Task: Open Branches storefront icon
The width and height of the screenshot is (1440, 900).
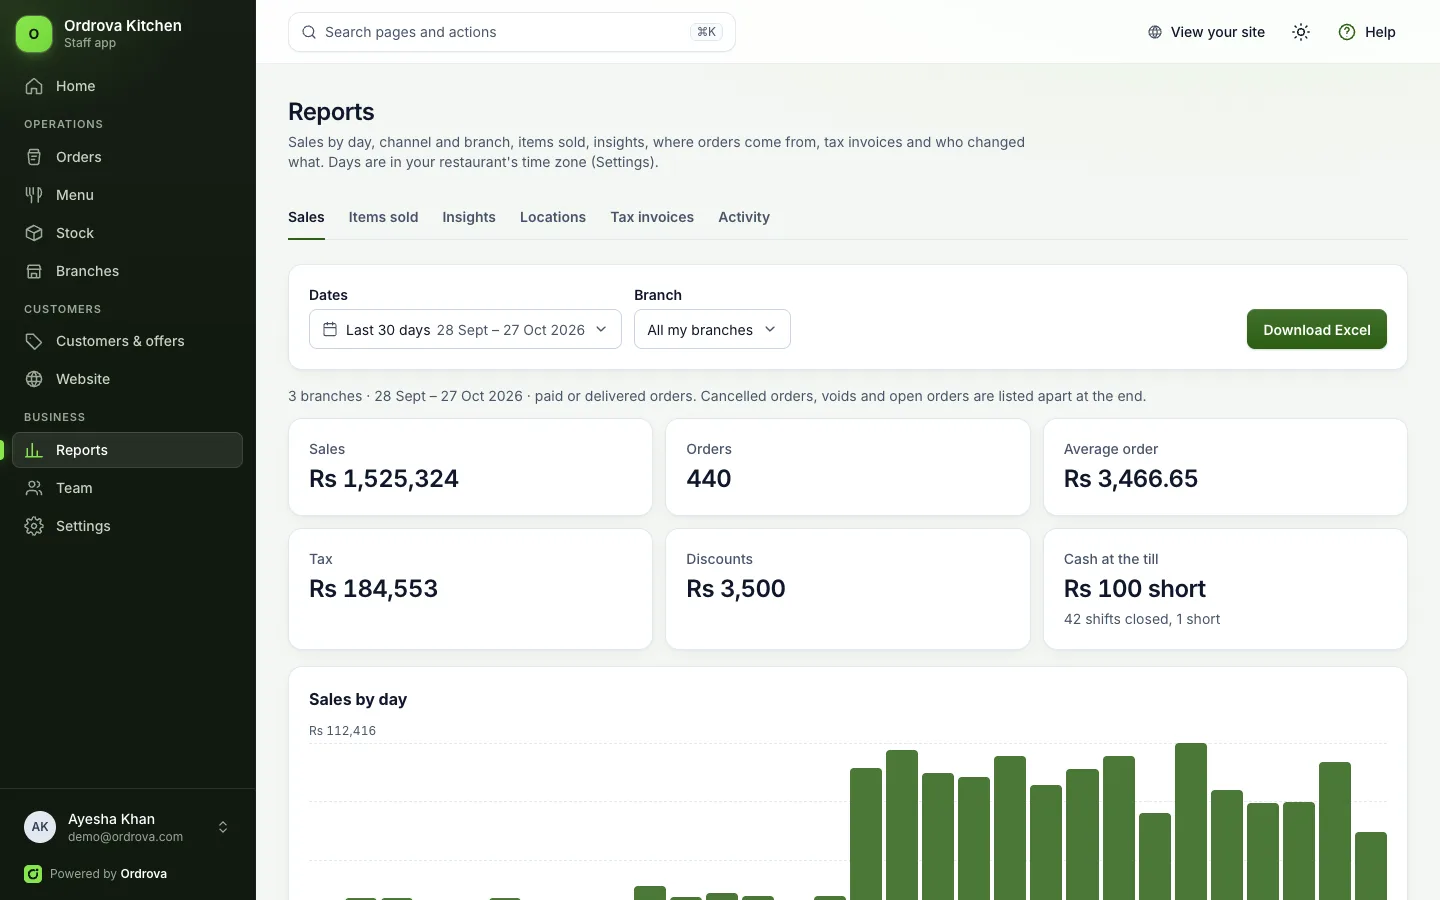Action: [x=34, y=271]
